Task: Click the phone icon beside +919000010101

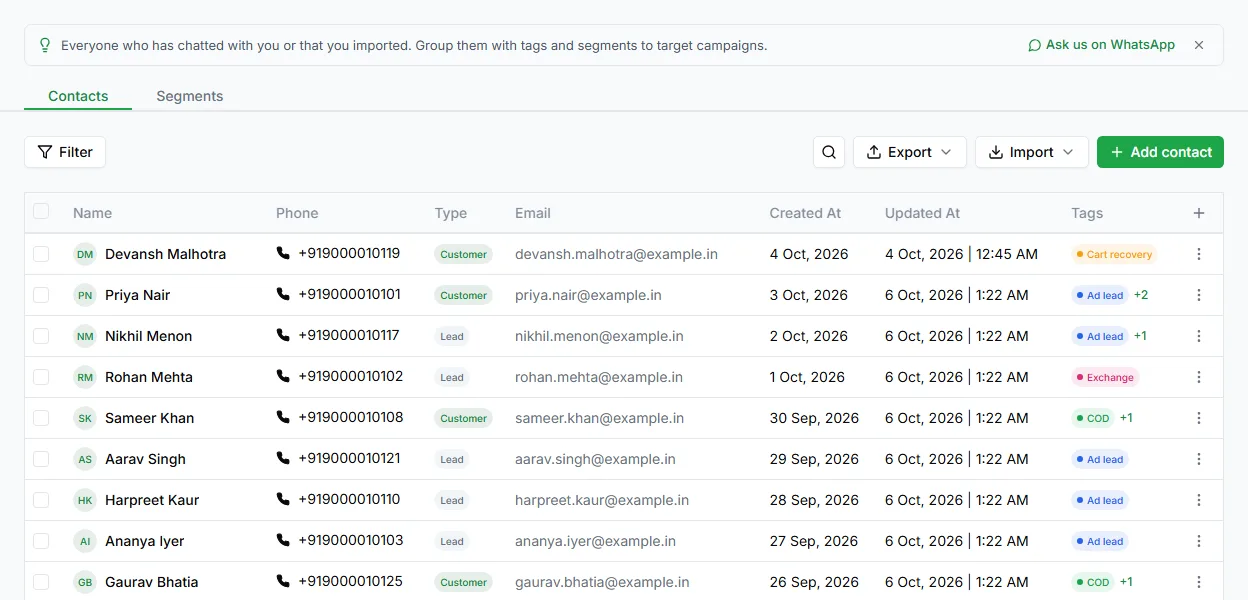Action: click(x=283, y=294)
